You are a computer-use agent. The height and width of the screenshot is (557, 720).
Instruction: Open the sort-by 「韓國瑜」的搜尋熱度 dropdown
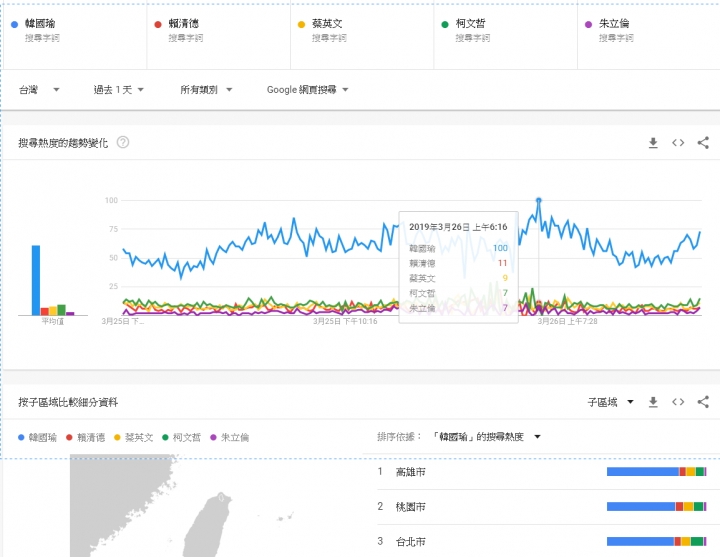pyautogui.click(x=487, y=437)
